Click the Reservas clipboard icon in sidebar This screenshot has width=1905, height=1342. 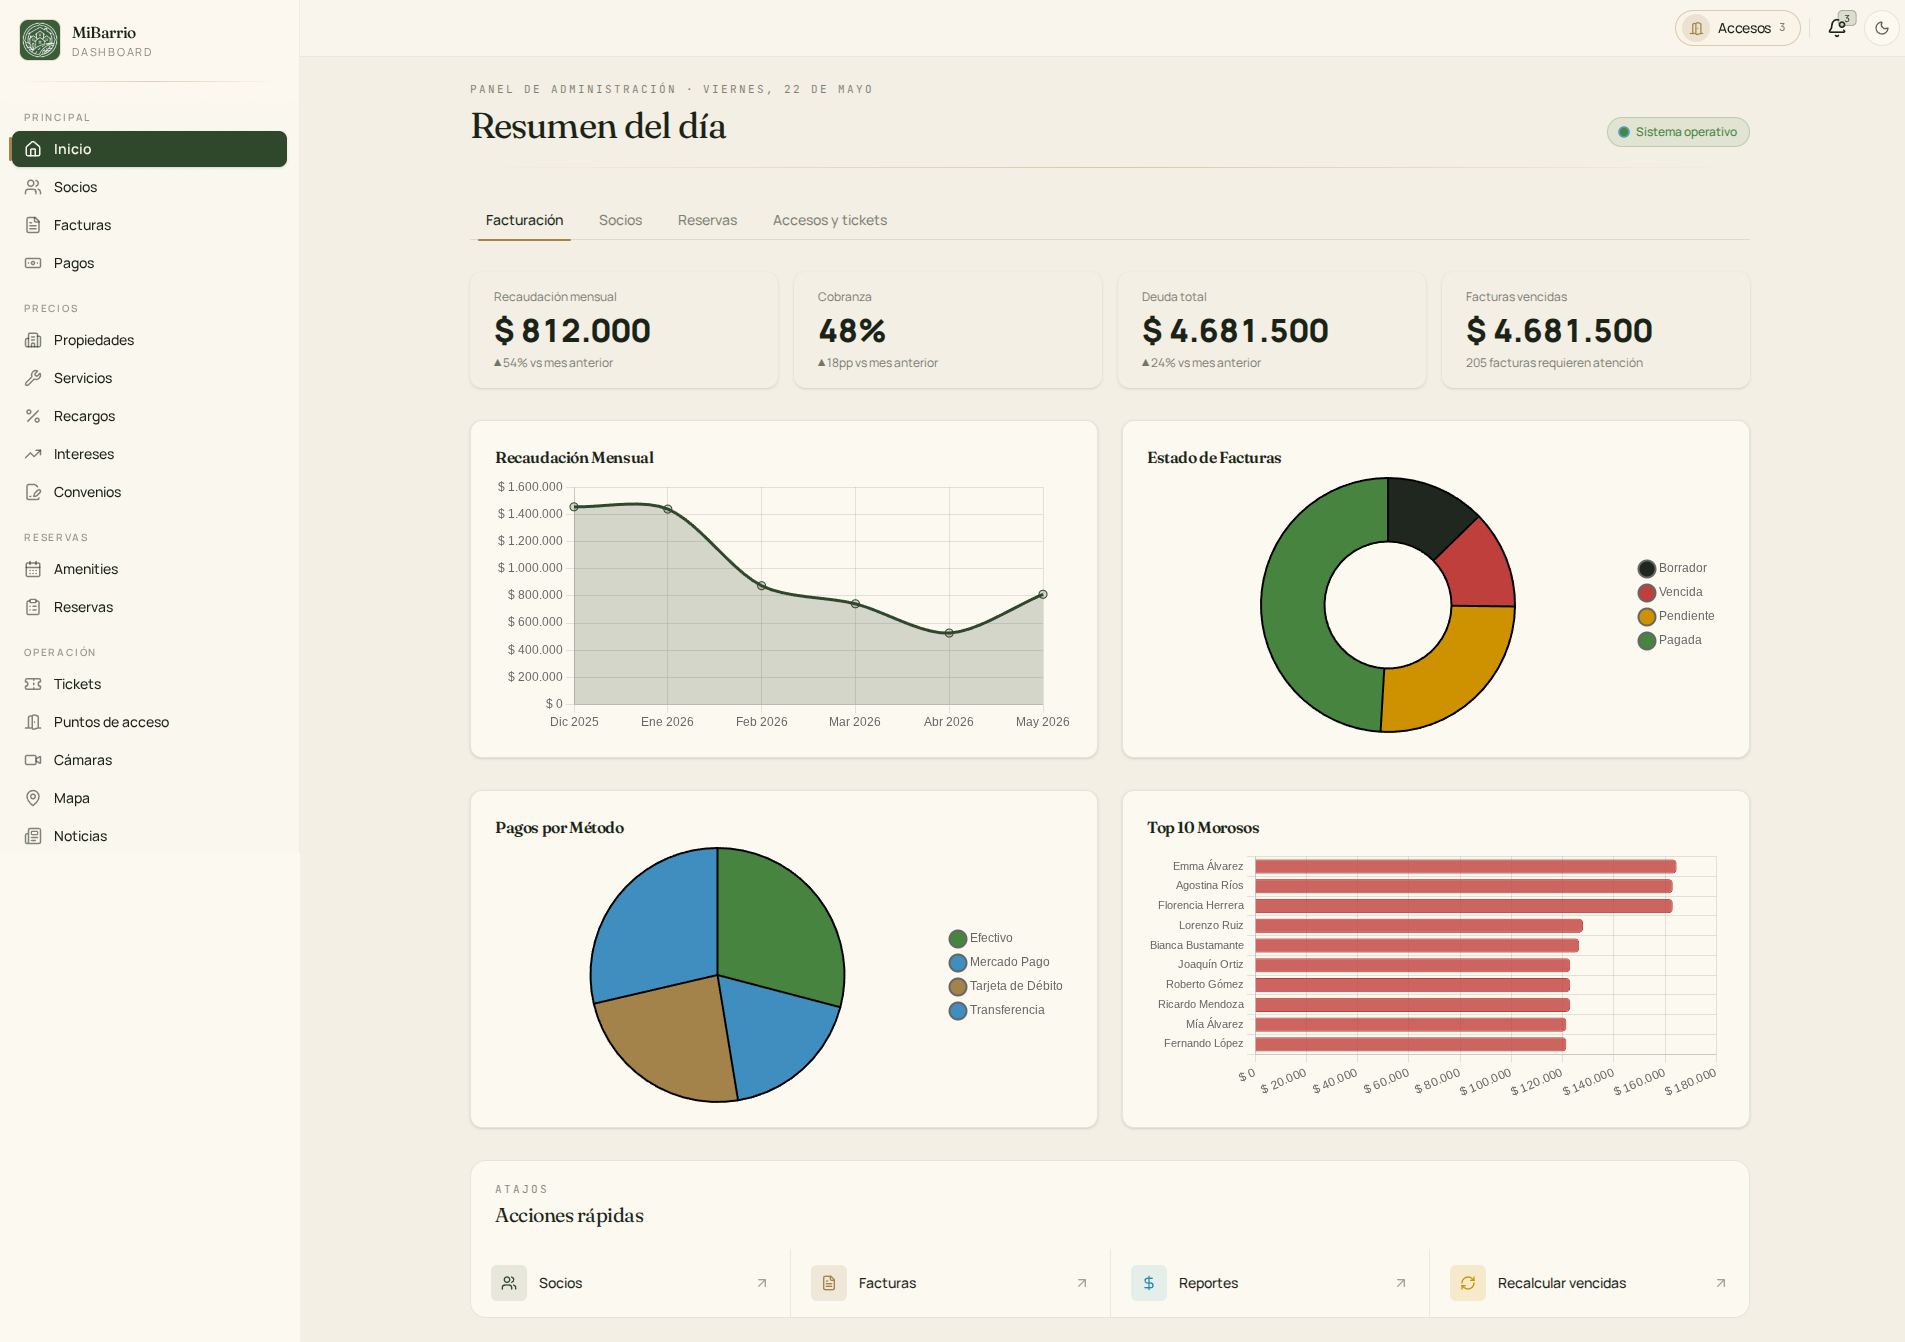click(x=33, y=607)
